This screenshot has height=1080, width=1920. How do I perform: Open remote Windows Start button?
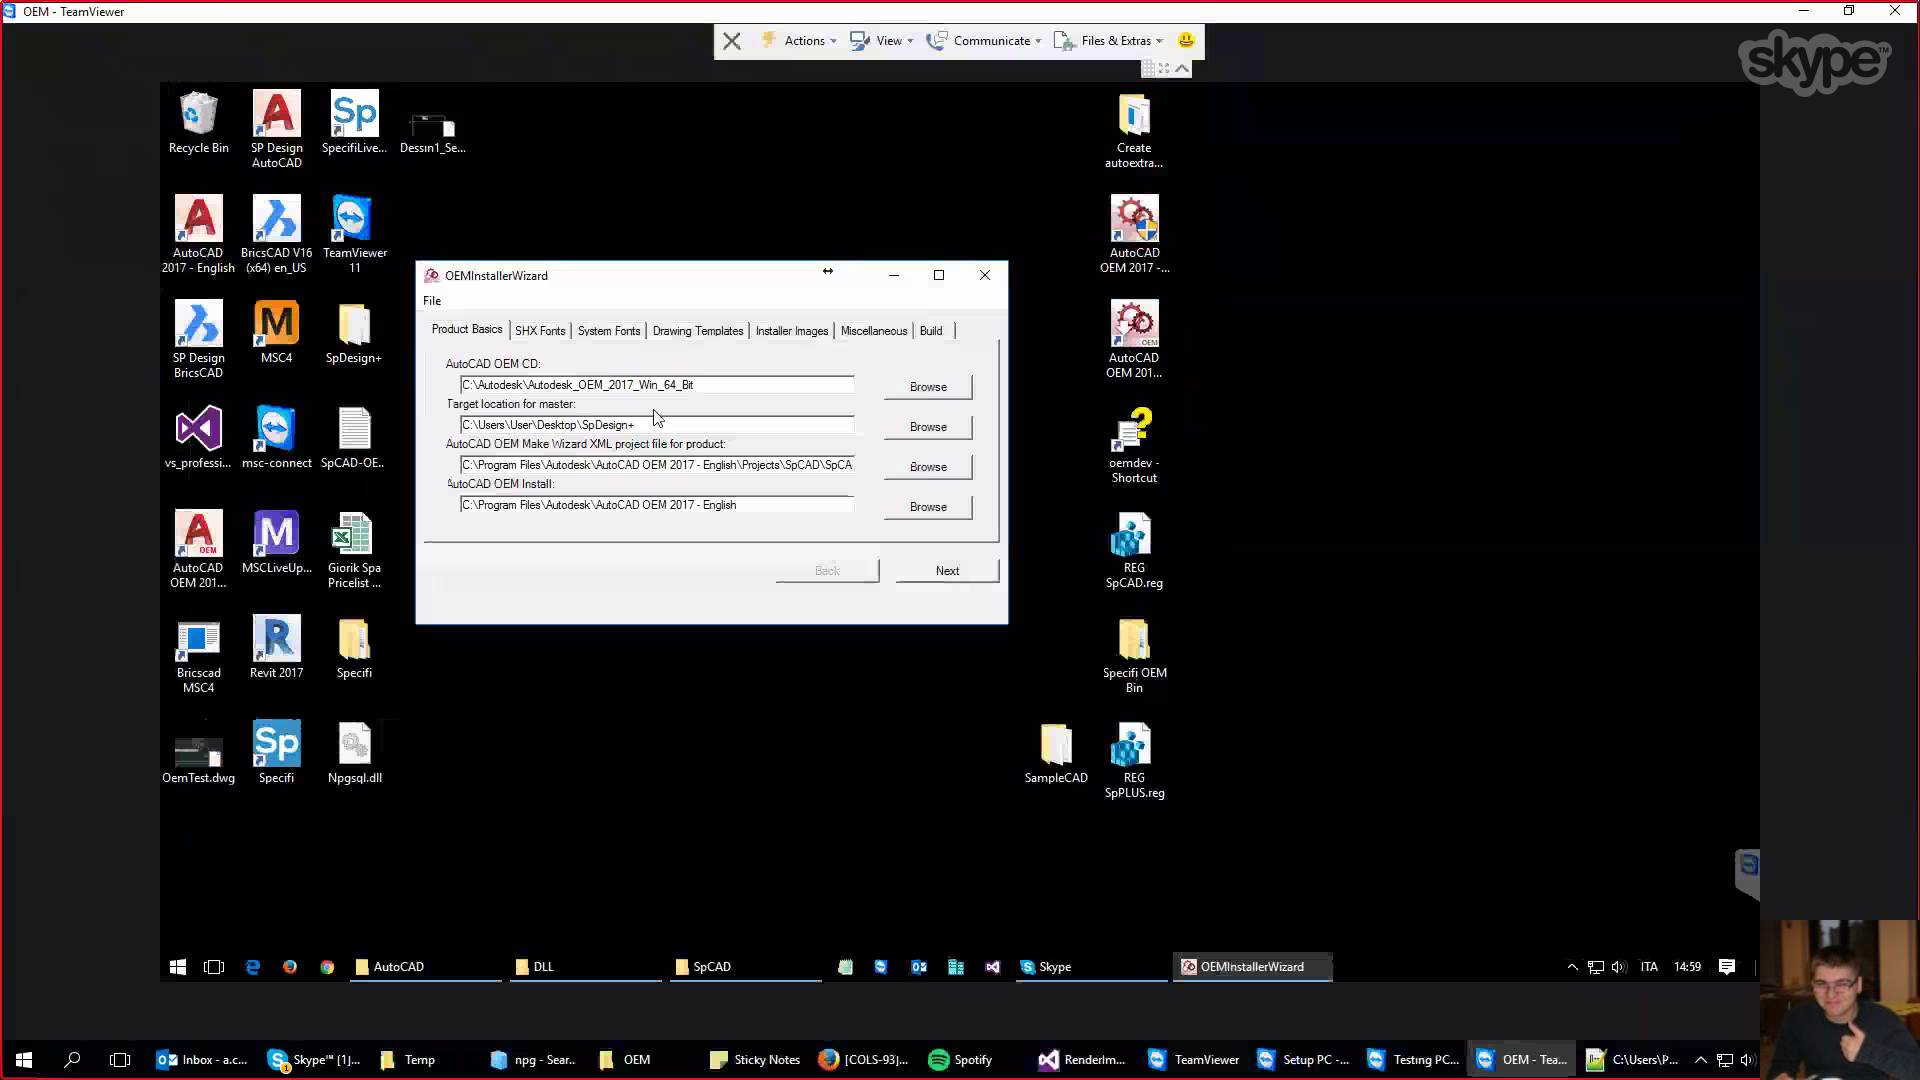[x=178, y=967]
